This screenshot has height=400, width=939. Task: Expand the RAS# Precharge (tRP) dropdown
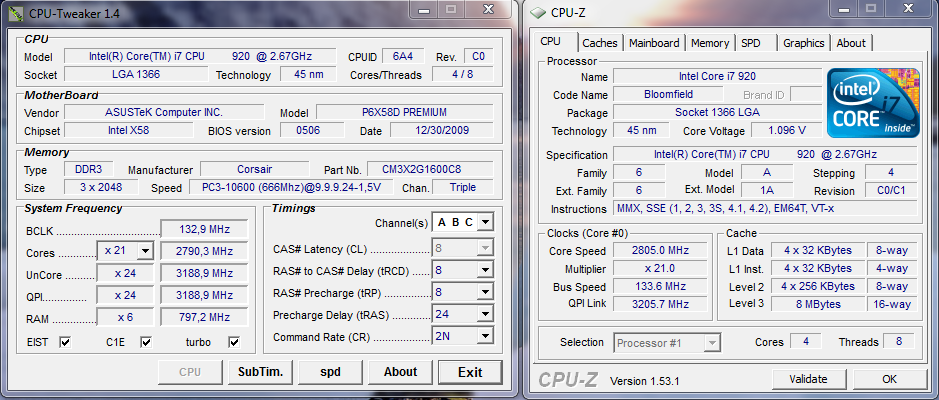click(x=486, y=293)
